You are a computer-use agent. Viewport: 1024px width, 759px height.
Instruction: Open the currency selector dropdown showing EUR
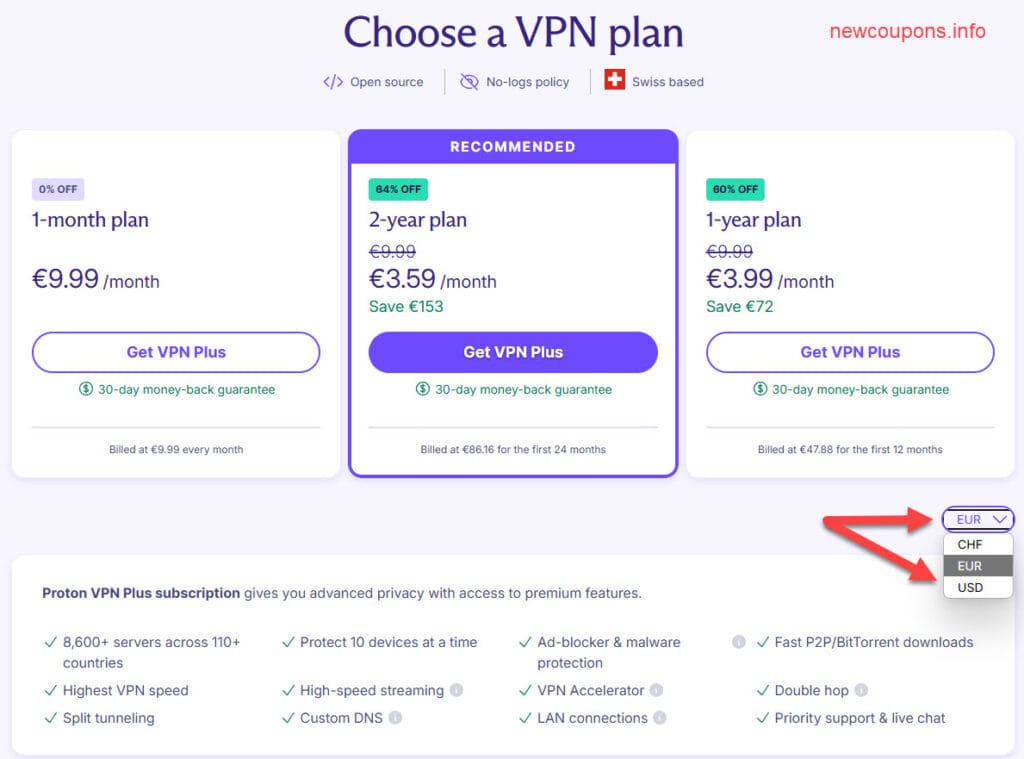(977, 519)
